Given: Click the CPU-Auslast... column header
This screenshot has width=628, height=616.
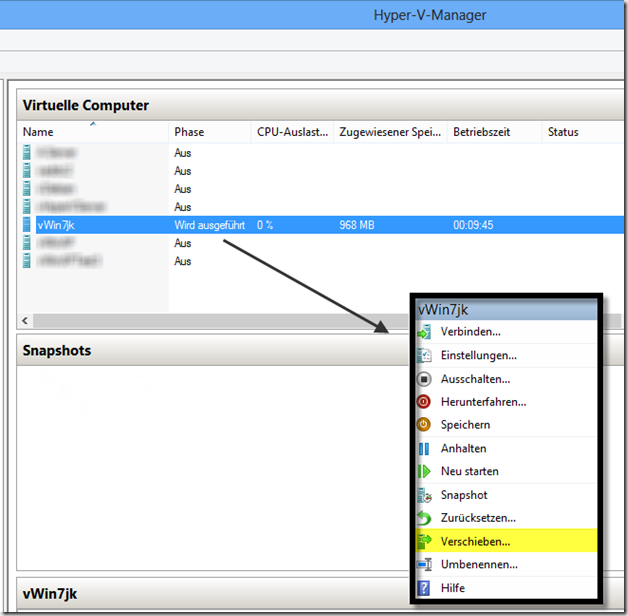Looking at the screenshot, I should click(x=292, y=132).
